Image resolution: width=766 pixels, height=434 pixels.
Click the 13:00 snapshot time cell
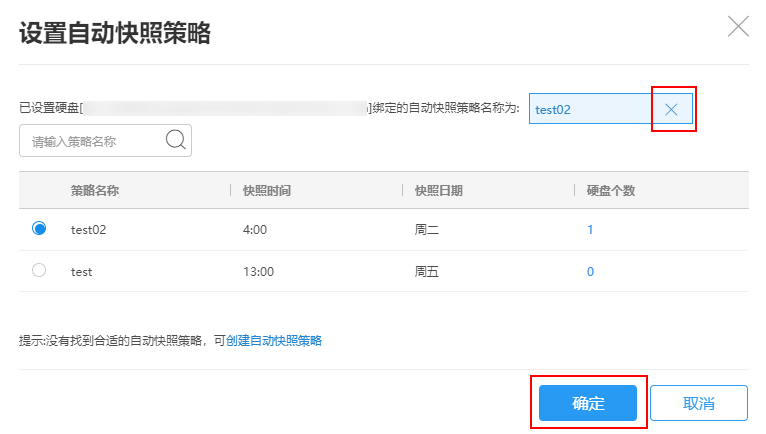[x=258, y=272]
